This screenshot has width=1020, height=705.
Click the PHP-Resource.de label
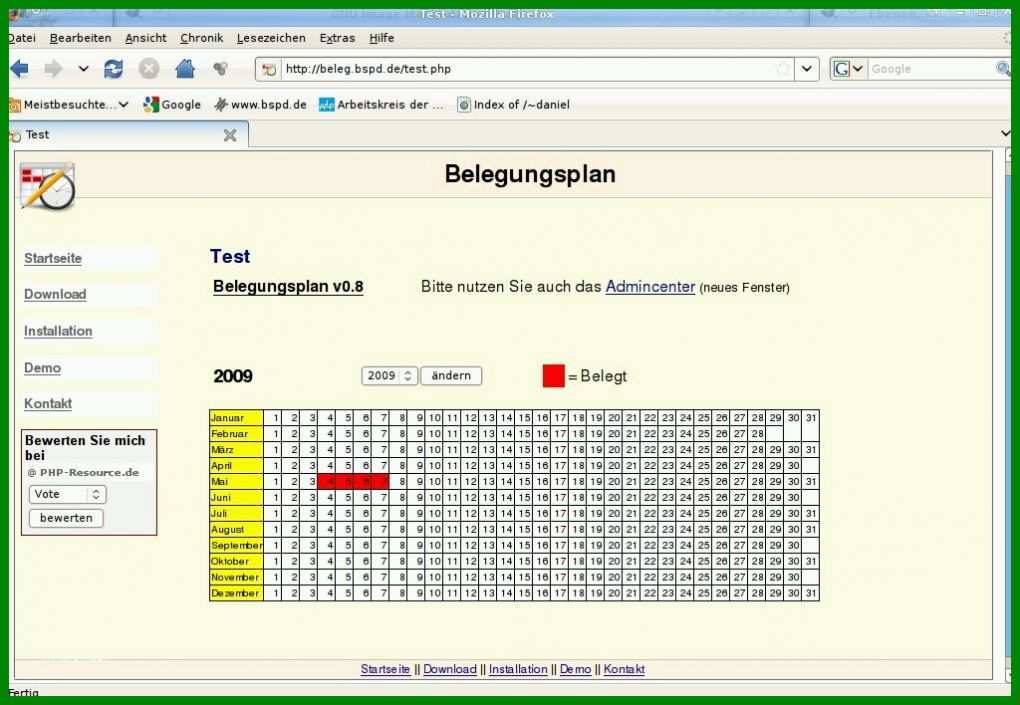click(83, 472)
